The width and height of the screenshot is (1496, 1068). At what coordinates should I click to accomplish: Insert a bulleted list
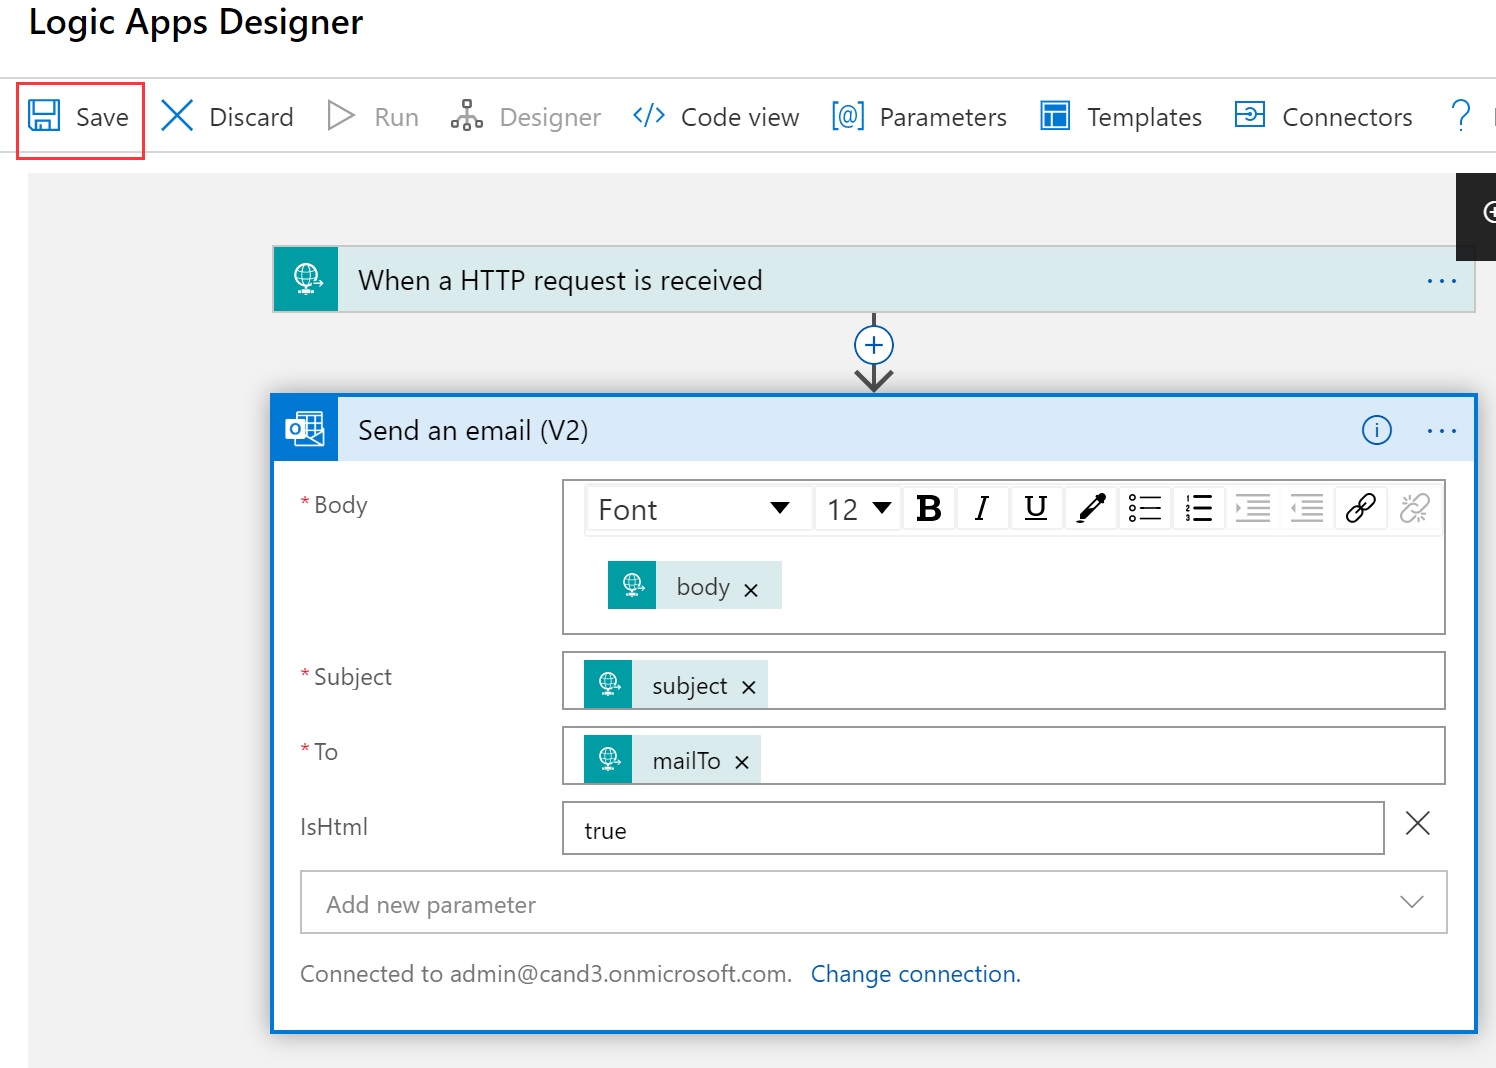pyautogui.click(x=1145, y=509)
